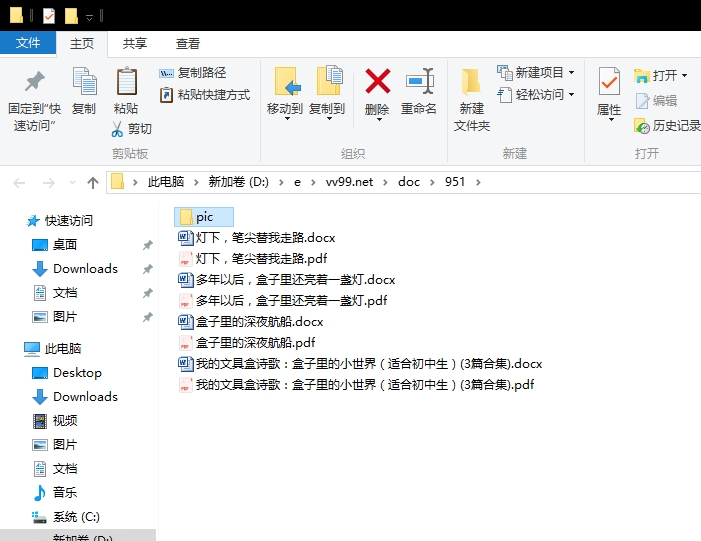The height and width of the screenshot is (541, 701).
Task: Open the recent locations dropdown arrow
Action: pyautogui.click(x=72, y=182)
